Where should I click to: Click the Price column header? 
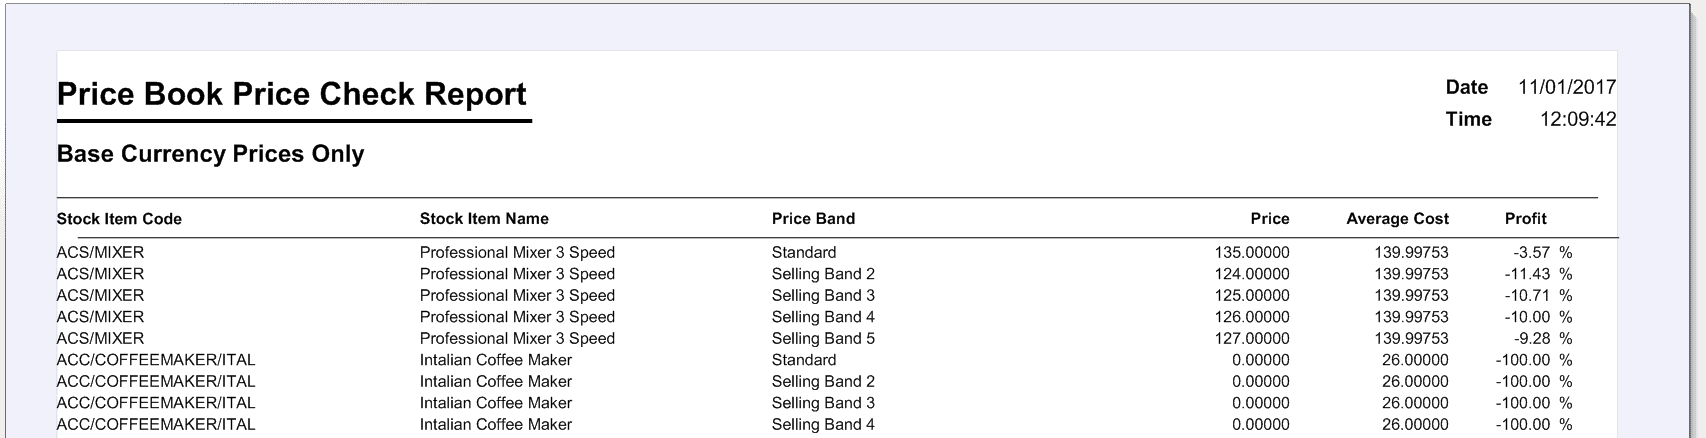[1270, 219]
